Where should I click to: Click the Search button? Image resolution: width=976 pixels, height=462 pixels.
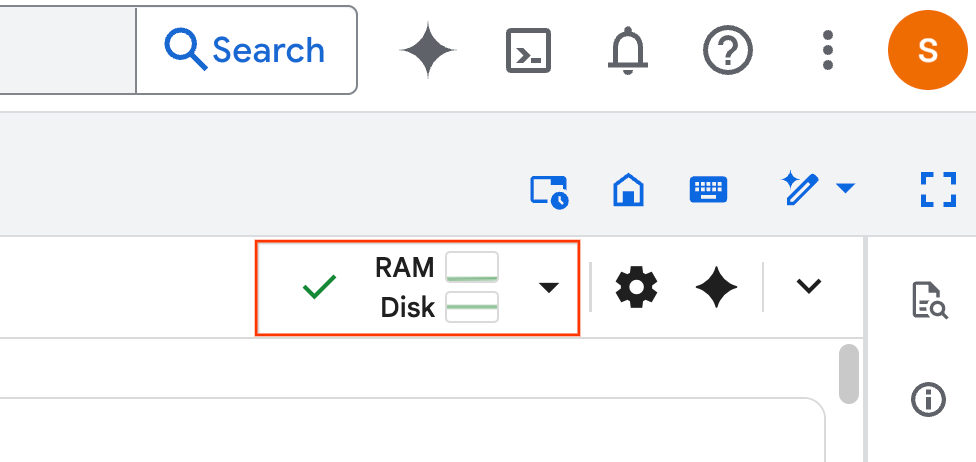click(246, 49)
